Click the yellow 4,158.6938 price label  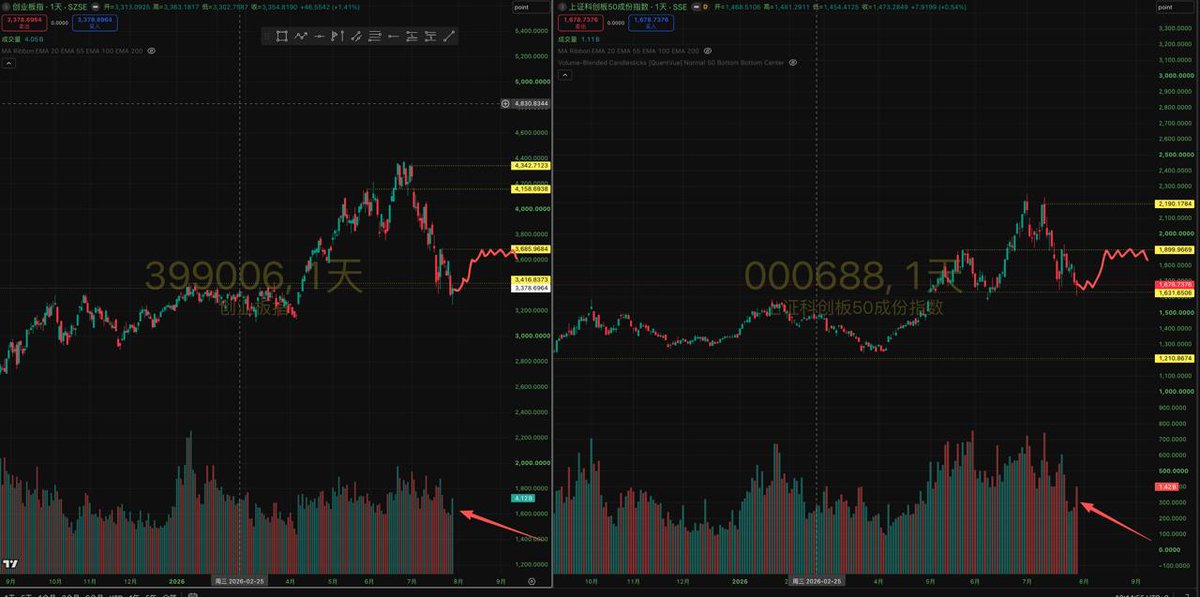[x=530, y=188]
